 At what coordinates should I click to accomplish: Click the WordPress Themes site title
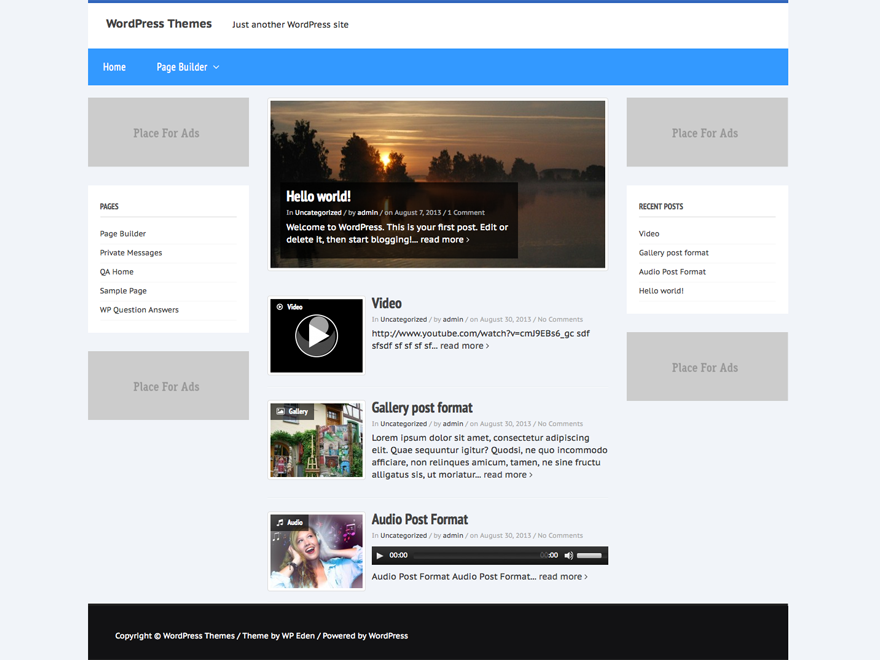point(159,24)
